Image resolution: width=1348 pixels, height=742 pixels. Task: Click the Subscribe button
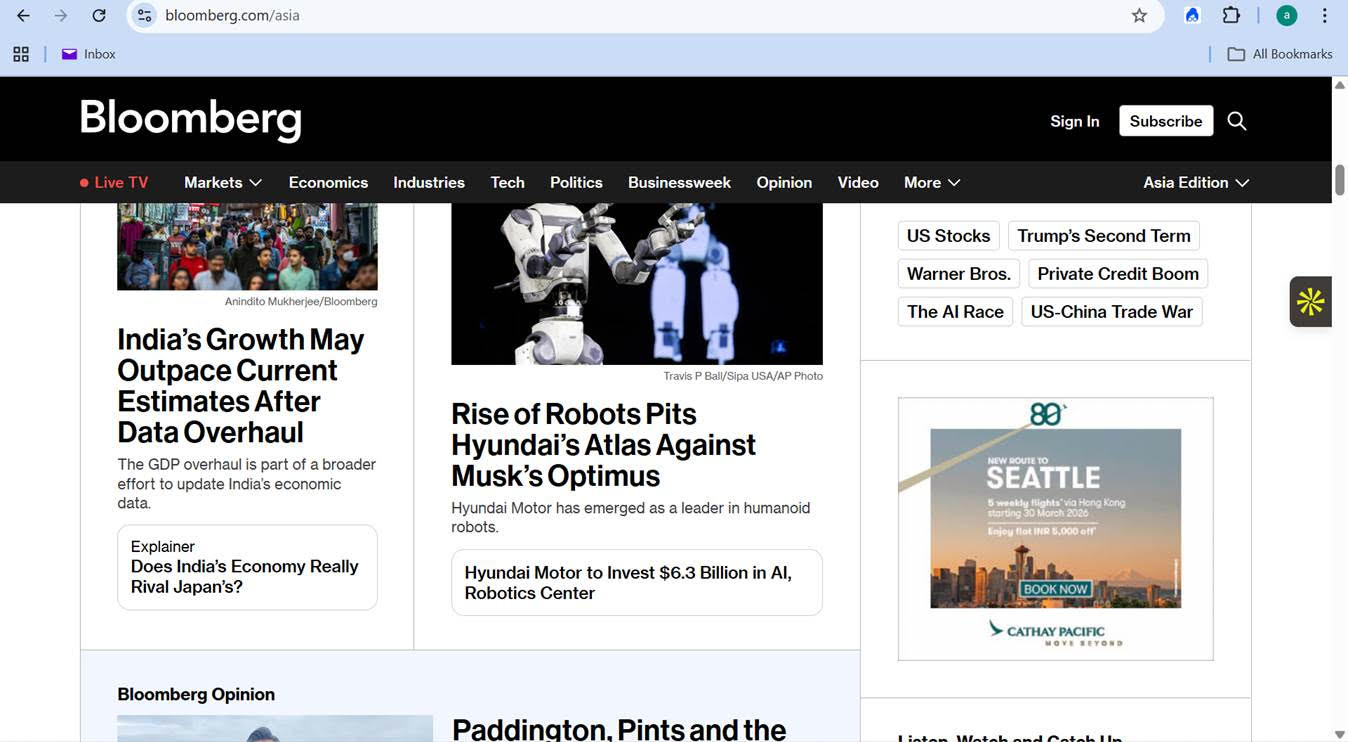click(1166, 121)
